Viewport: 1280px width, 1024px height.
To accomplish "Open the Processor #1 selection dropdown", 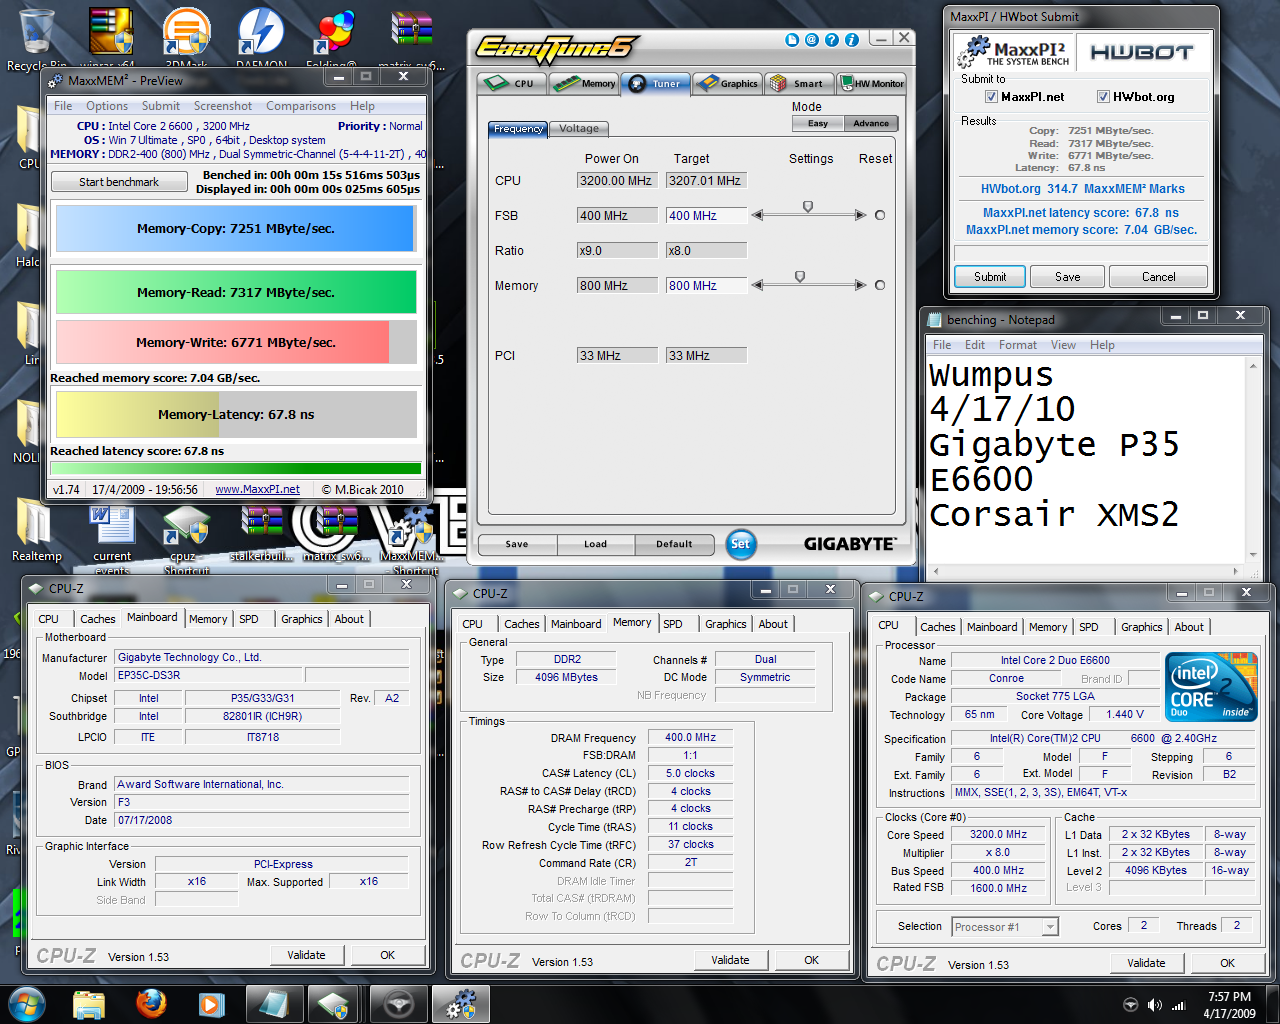I will coord(1050,927).
